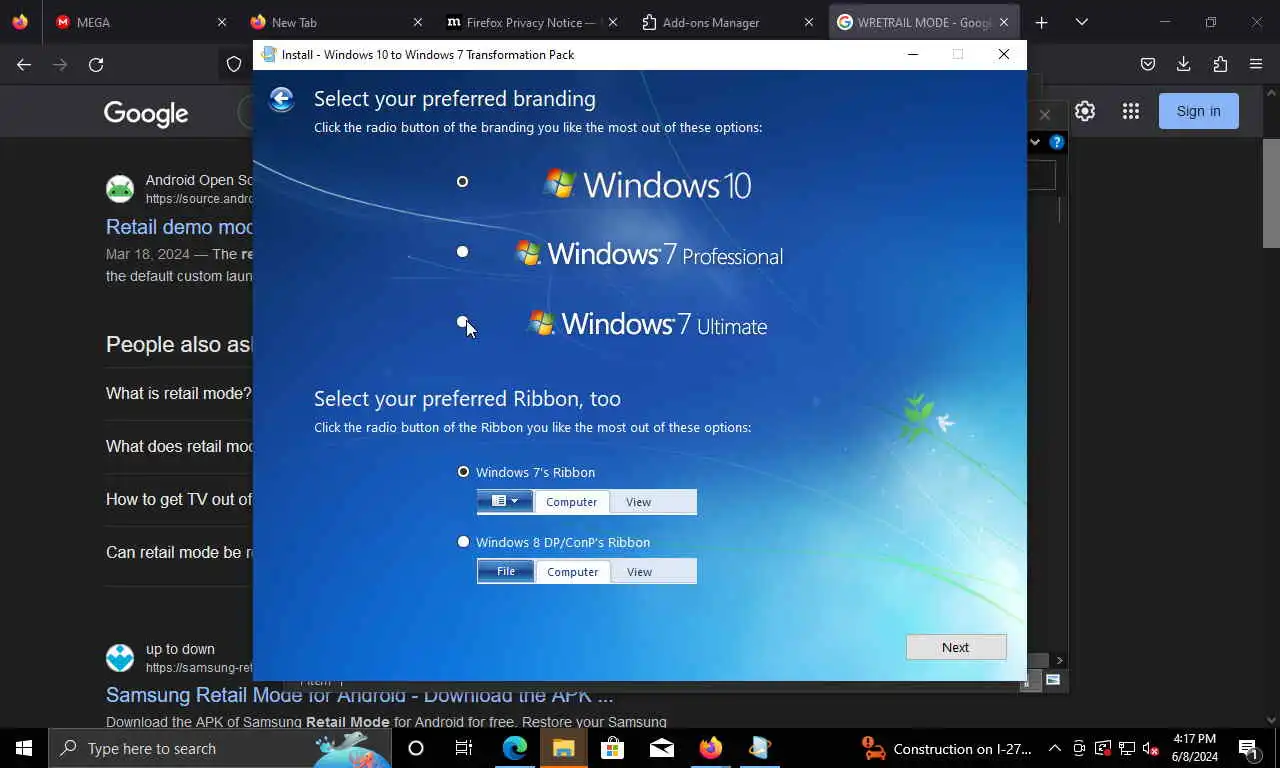Click the blue help question mark icon

1056,142
